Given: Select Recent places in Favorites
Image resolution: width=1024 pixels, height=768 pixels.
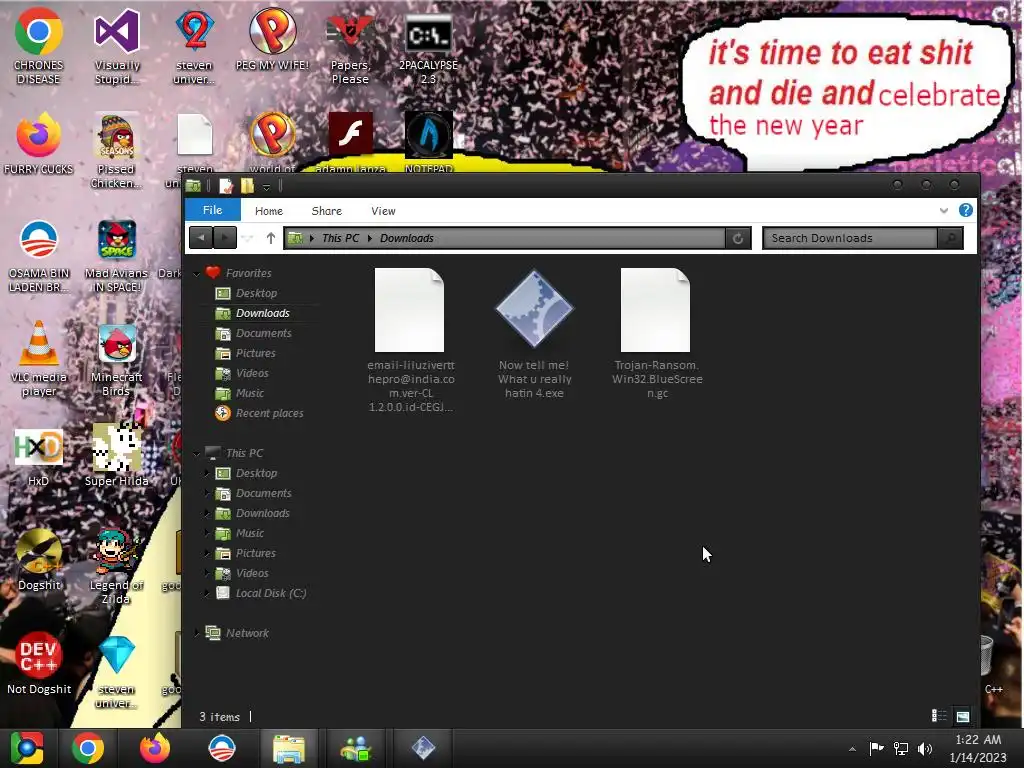Looking at the screenshot, I should coord(269,413).
